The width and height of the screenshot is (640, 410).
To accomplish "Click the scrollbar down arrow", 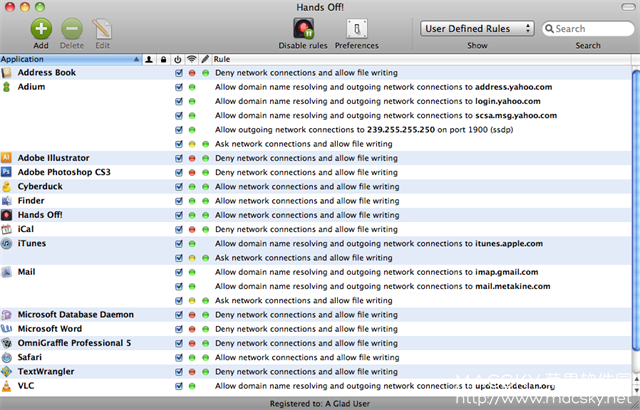I will pyautogui.click(x=636, y=390).
